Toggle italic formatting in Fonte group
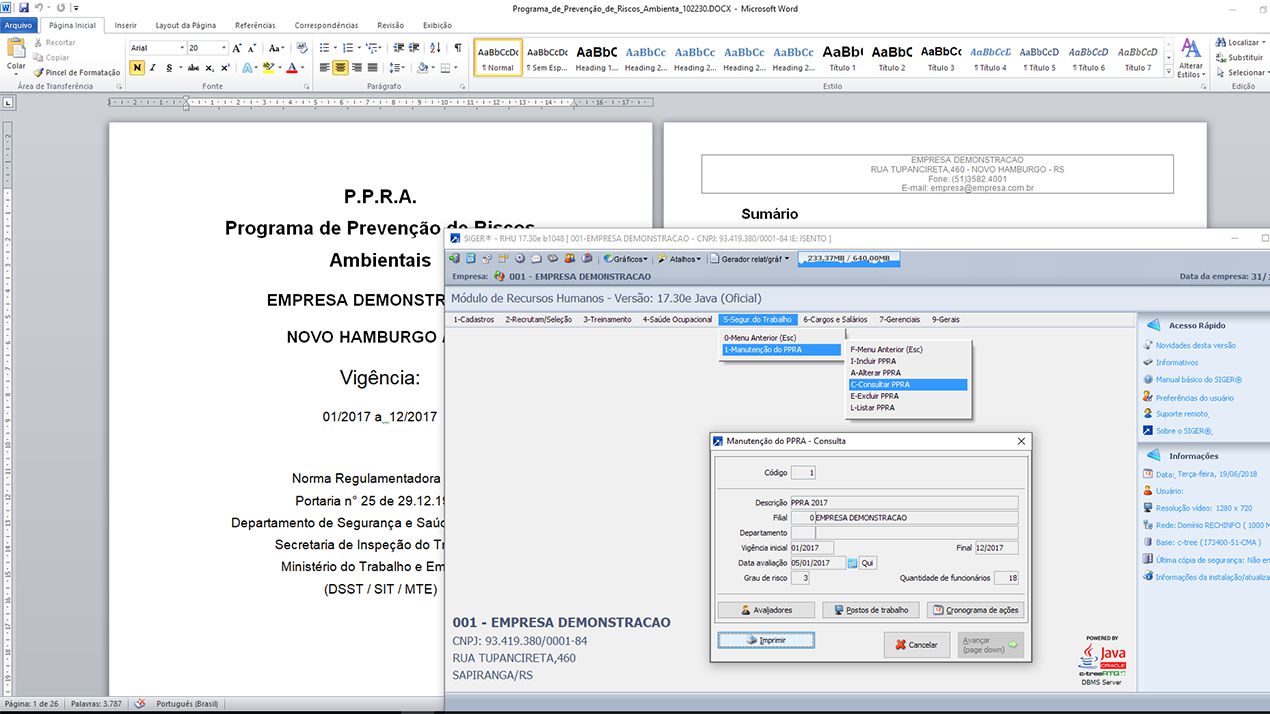Viewport: 1270px width, 714px height. [153, 68]
